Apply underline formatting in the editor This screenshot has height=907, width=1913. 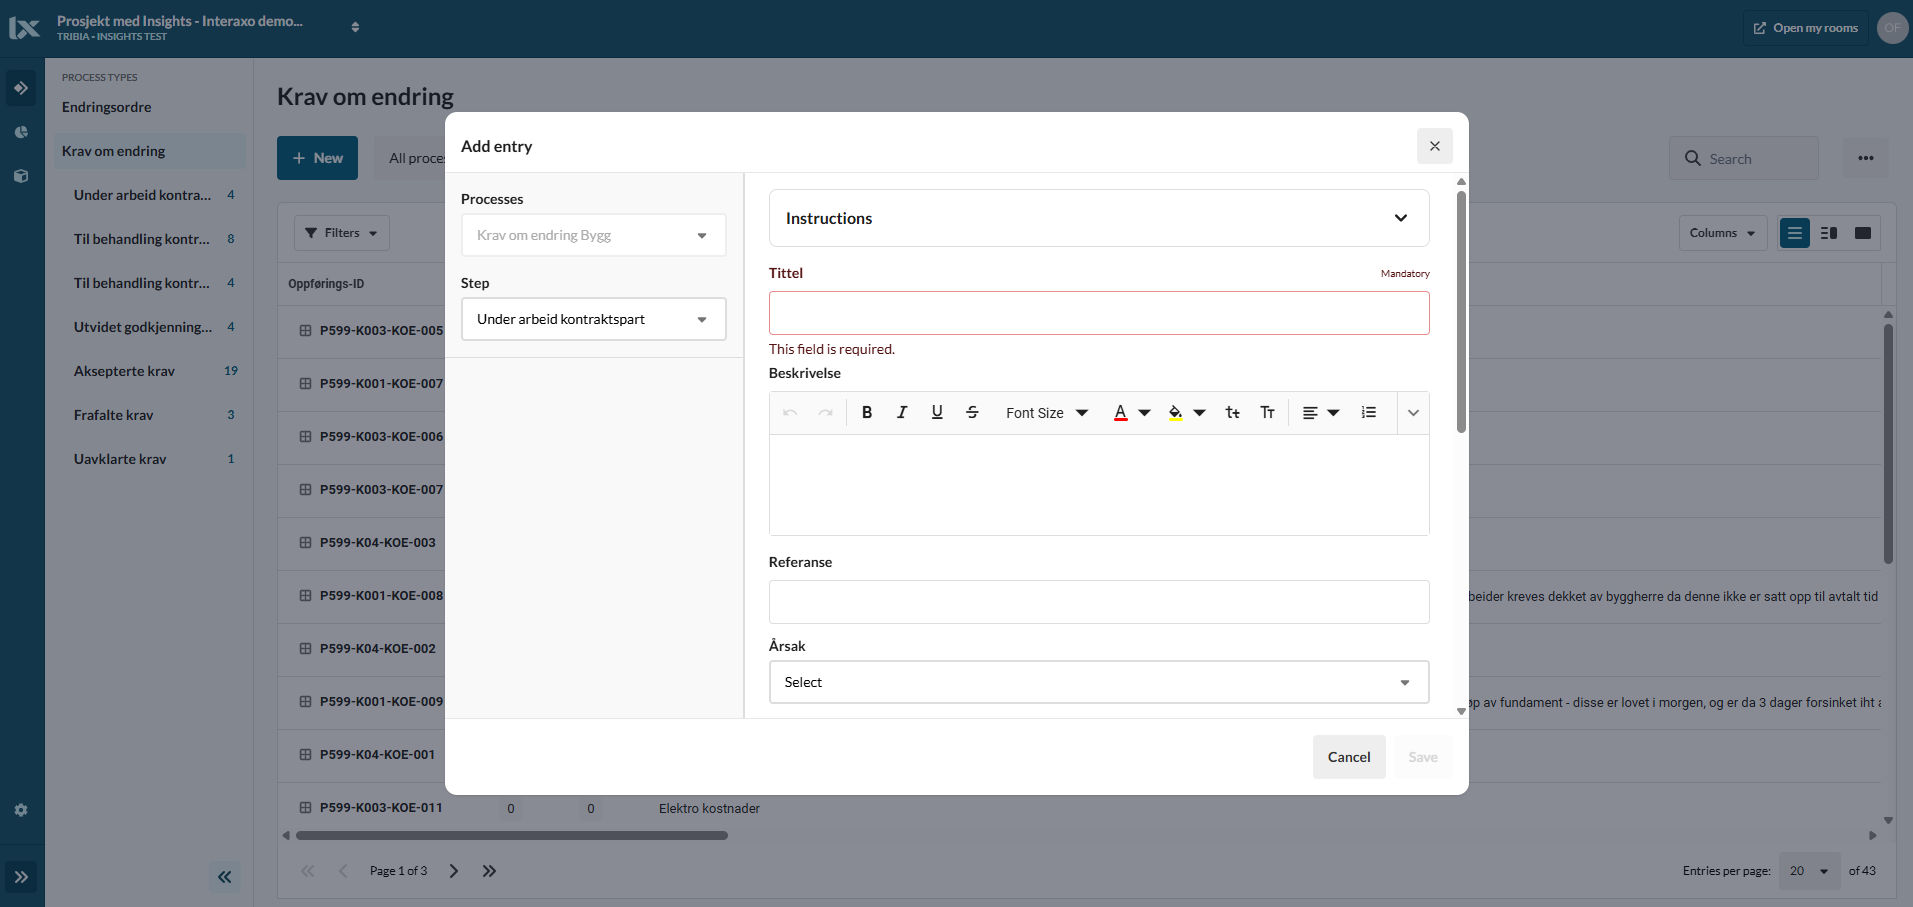click(x=937, y=413)
